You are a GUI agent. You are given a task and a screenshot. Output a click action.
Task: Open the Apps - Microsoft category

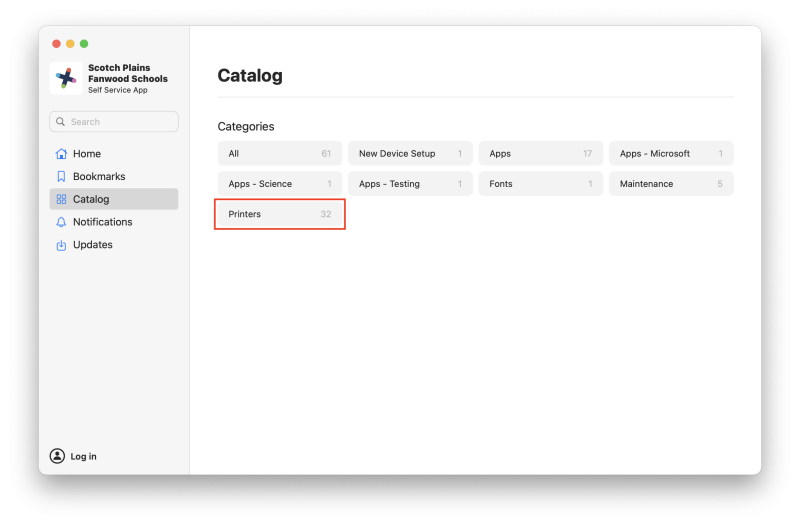(670, 154)
